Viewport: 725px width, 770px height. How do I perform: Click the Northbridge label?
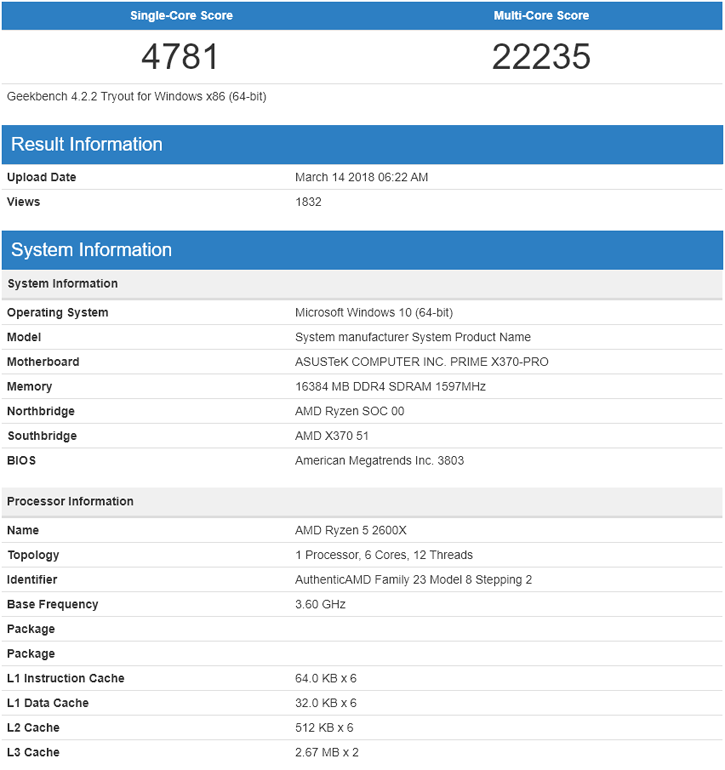tap(41, 412)
